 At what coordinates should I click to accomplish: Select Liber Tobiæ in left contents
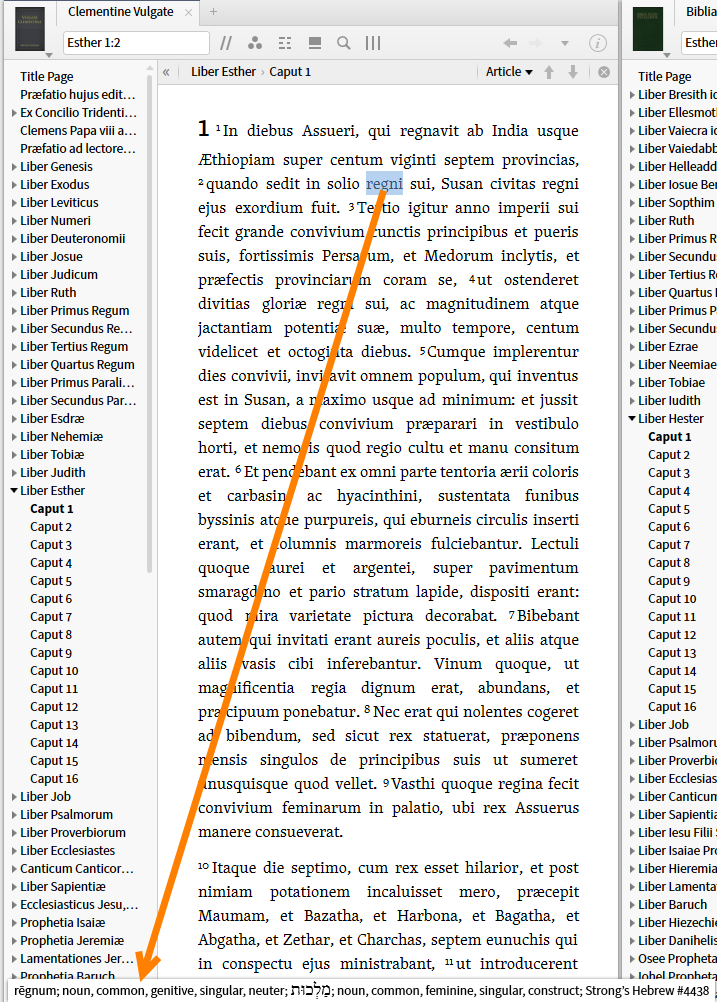tap(52, 455)
